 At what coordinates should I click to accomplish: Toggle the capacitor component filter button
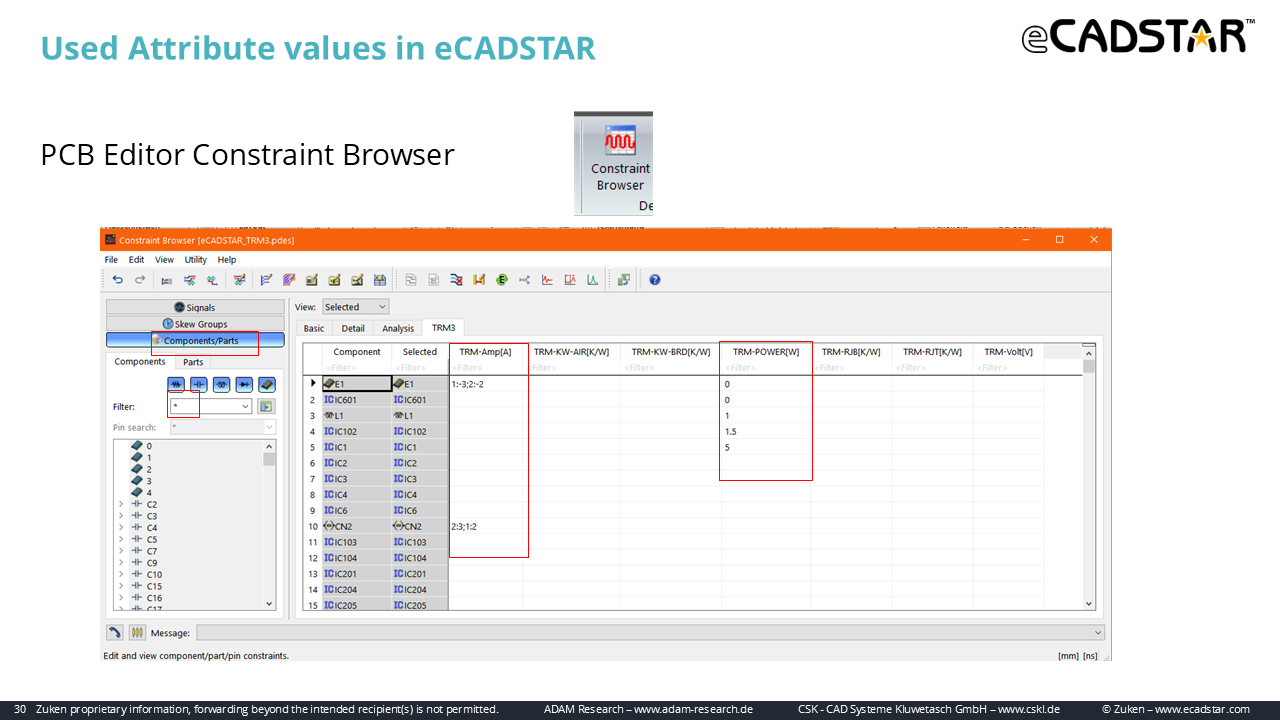(x=199, y=384)
